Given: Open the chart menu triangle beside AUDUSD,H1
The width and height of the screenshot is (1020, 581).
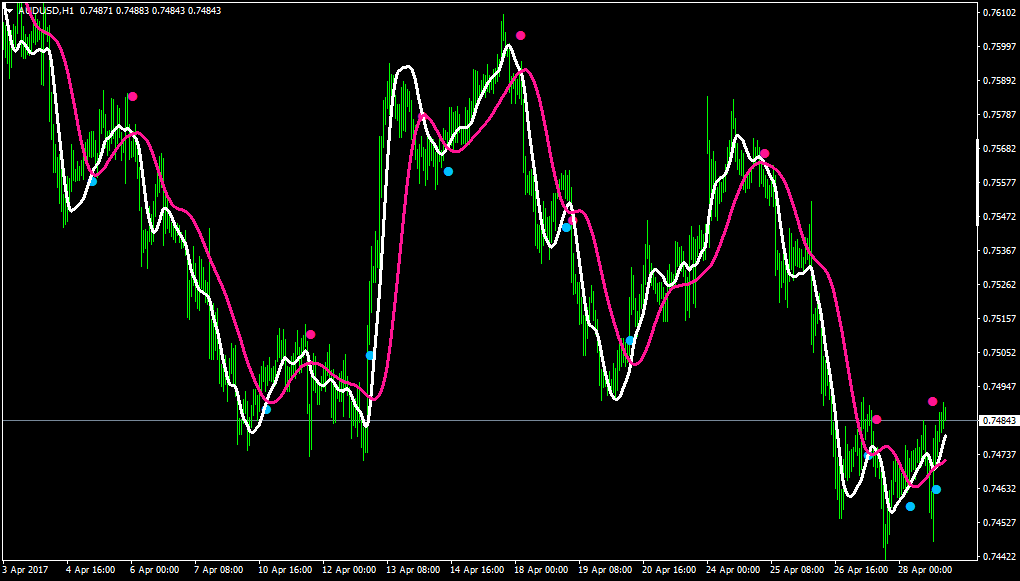Looking at the screenshot, I should [x=9, y=10].
